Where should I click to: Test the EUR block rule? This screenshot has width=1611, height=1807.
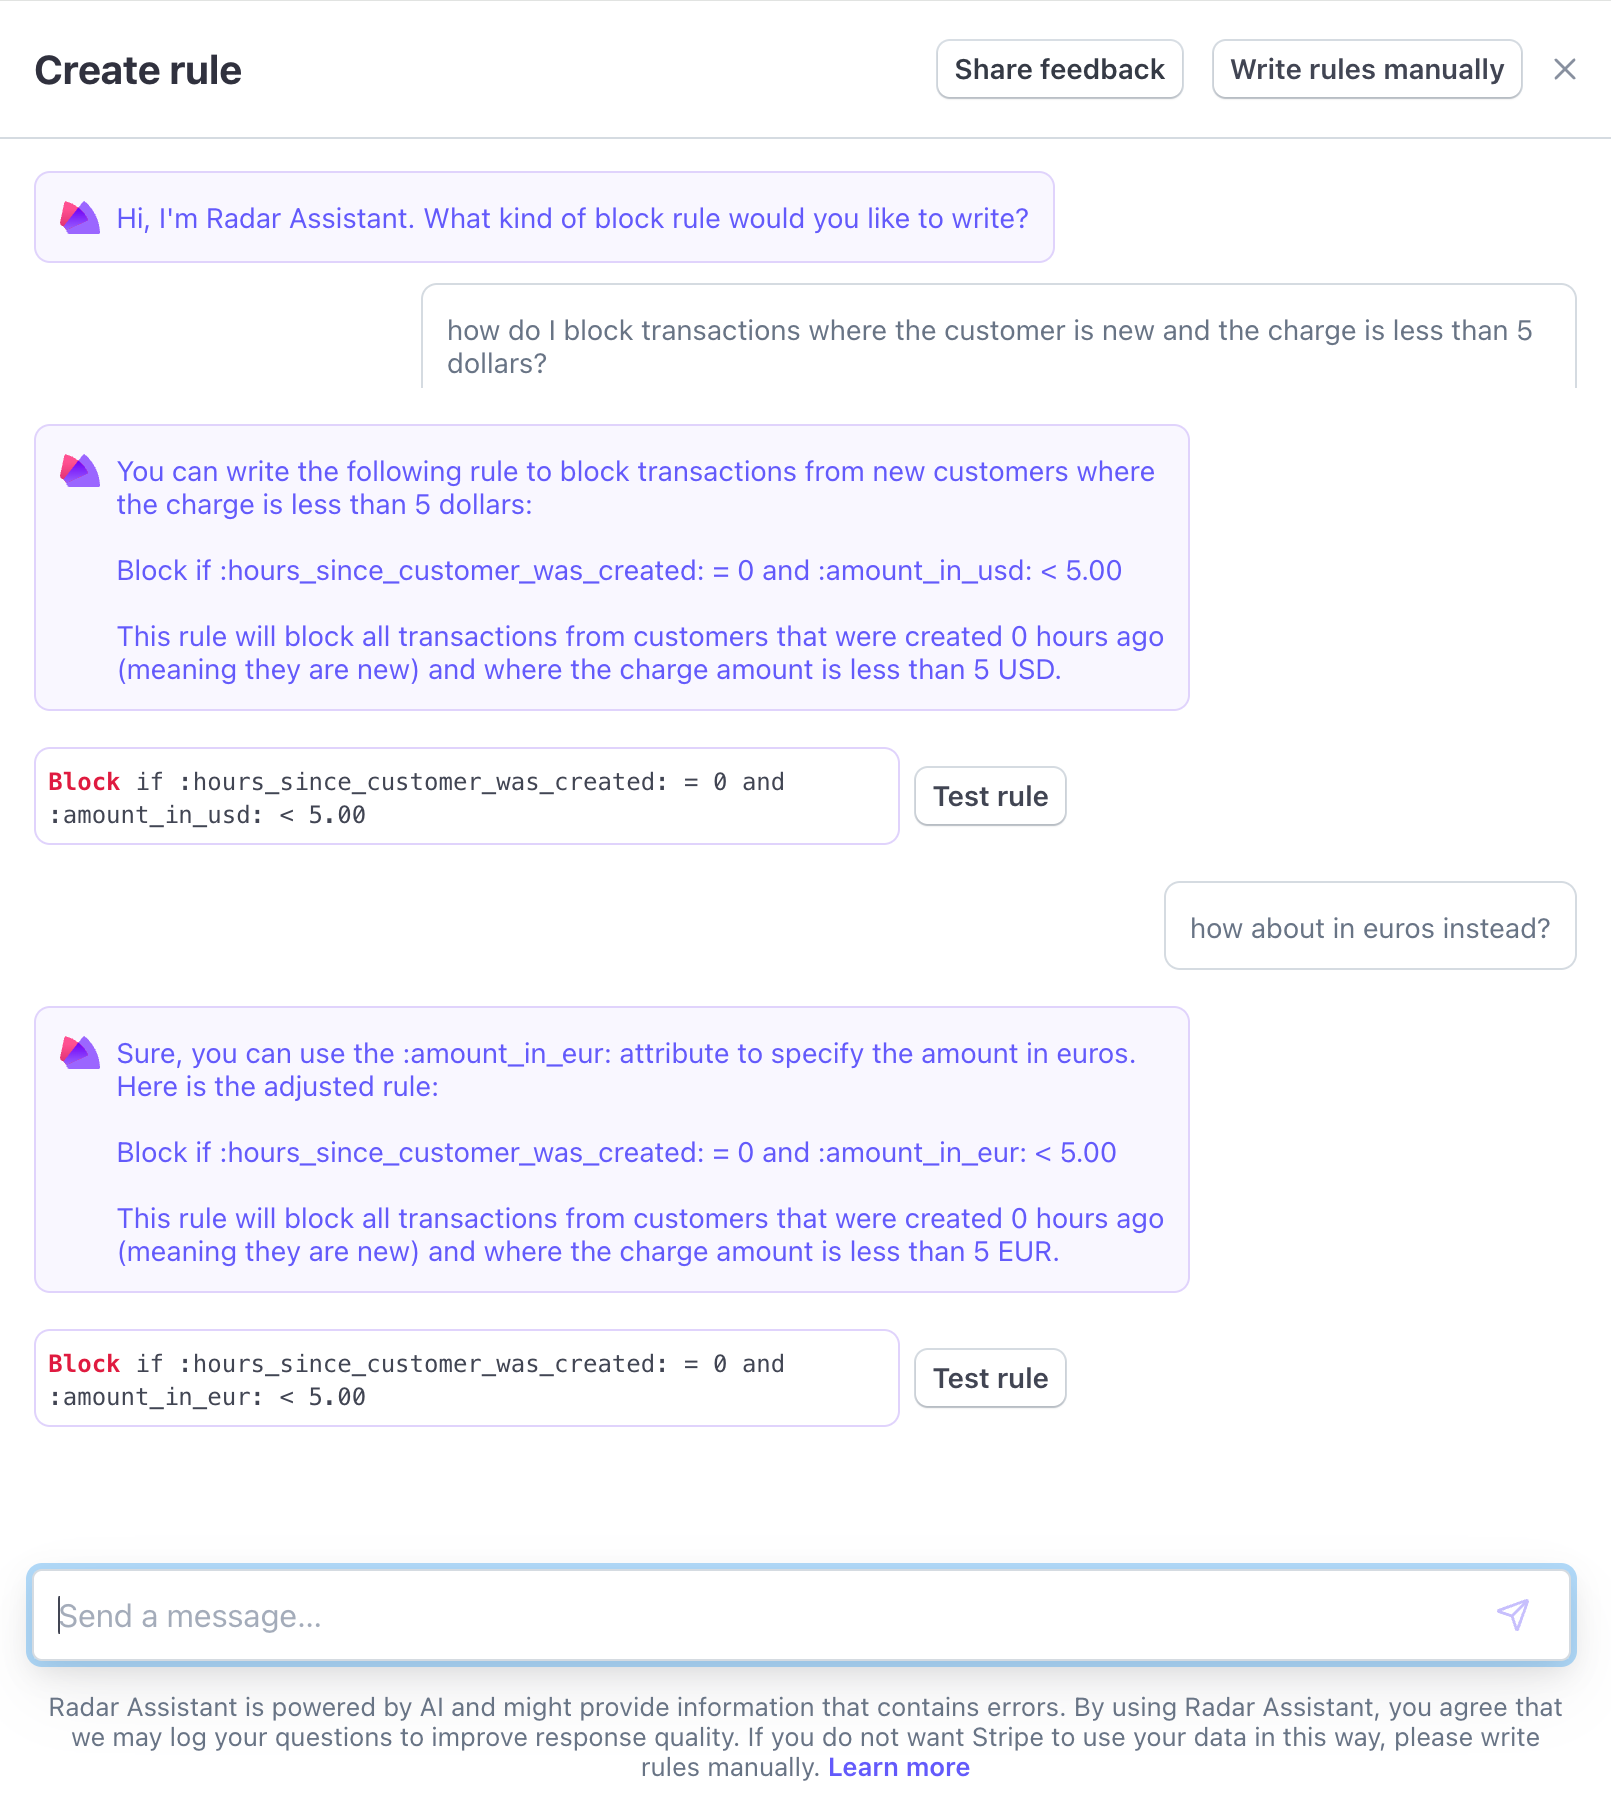pyautogui.click(x=990, y=1378)
